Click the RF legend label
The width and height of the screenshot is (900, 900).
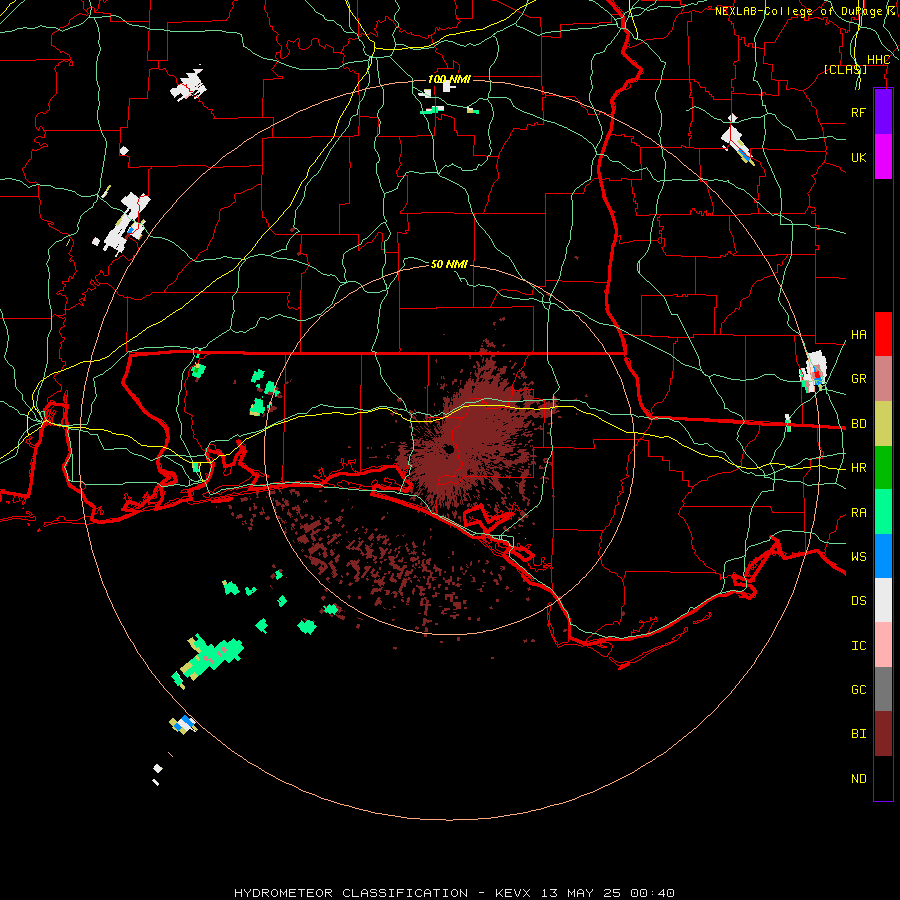click(x=858, y=112)
